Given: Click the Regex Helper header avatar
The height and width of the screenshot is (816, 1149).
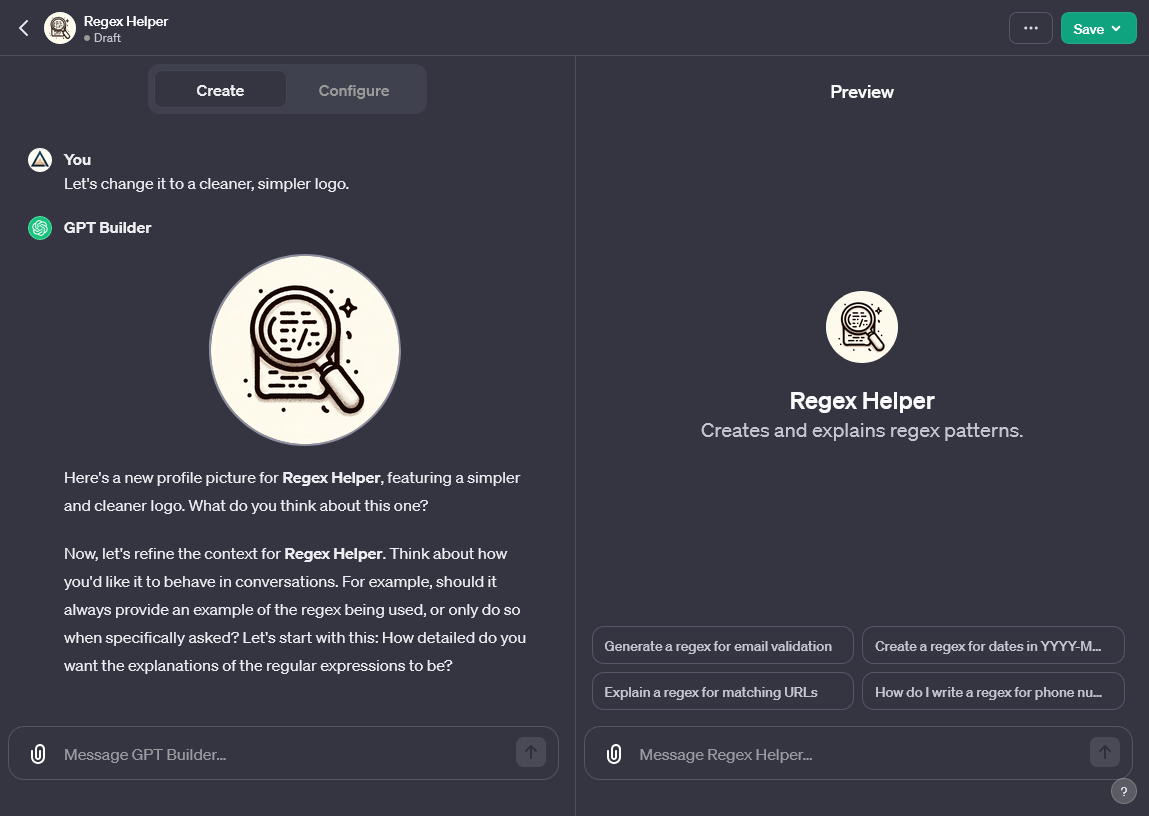Looking at the screenshot, I should 60,29.
